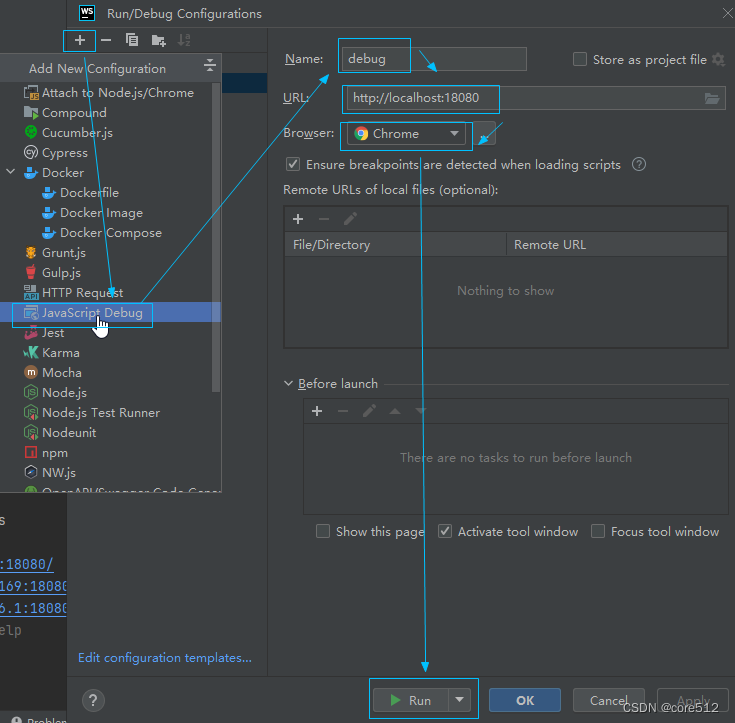Image resolution: width=735 pixels, height=723 pixels.
Task: Click the configuration list scrollbar
Action: coord(216,237)
